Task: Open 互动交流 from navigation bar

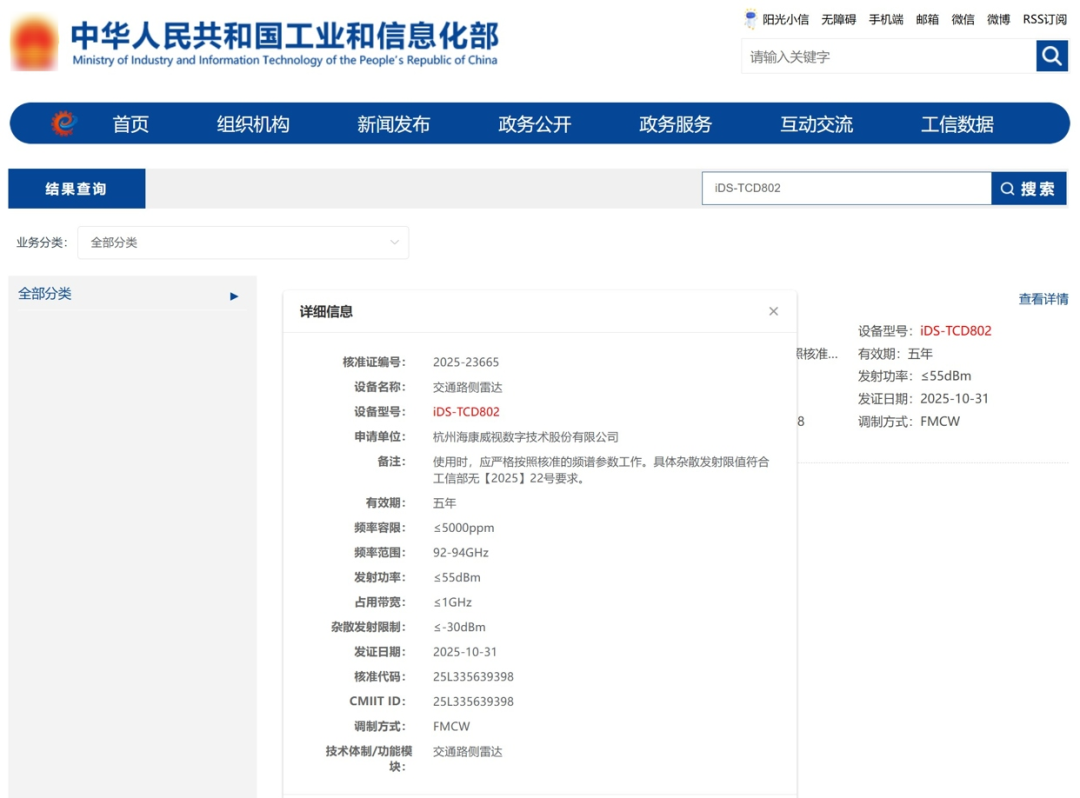Action: pos(816,124)
